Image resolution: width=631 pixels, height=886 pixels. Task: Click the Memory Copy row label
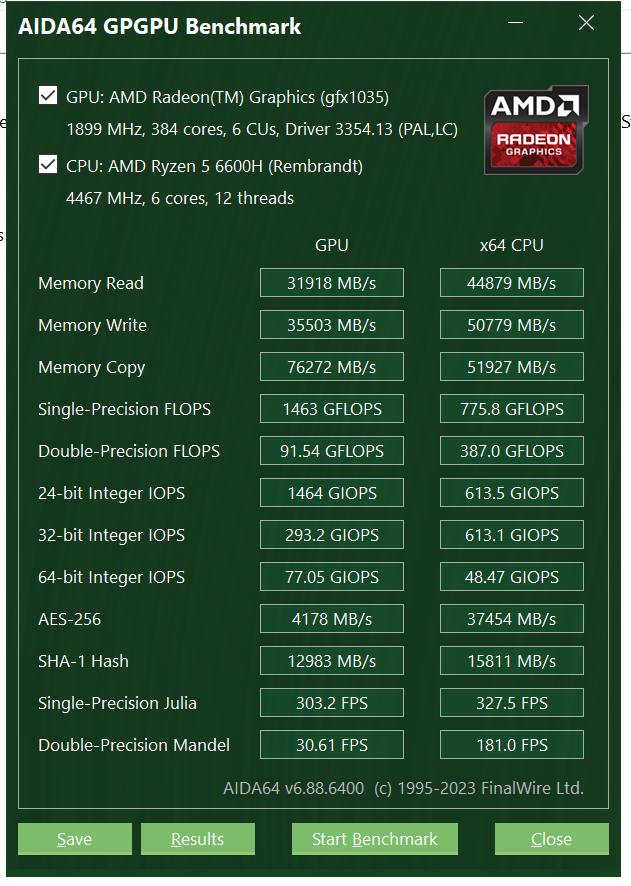point(92,368)
